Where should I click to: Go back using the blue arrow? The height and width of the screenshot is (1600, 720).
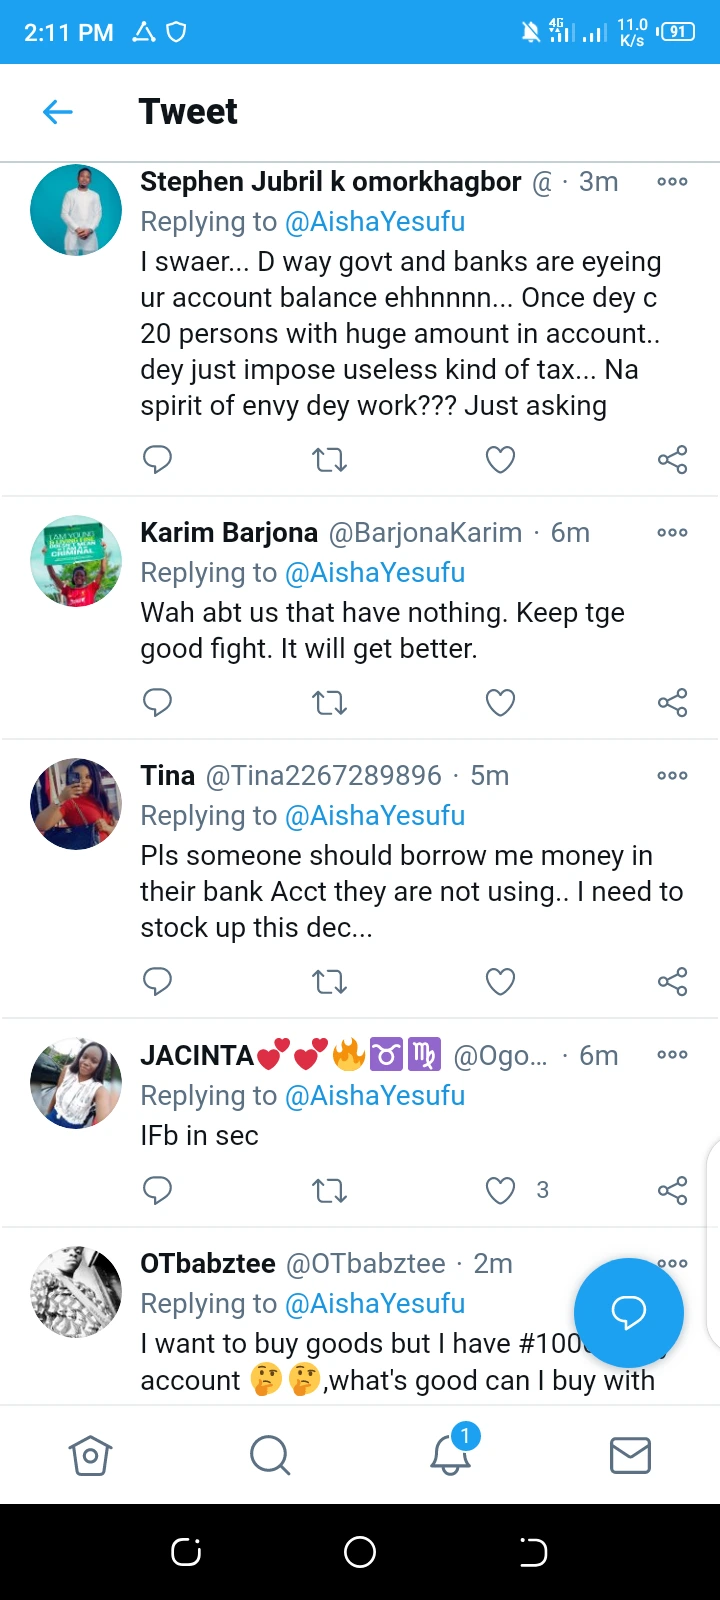tap(58, 112)
